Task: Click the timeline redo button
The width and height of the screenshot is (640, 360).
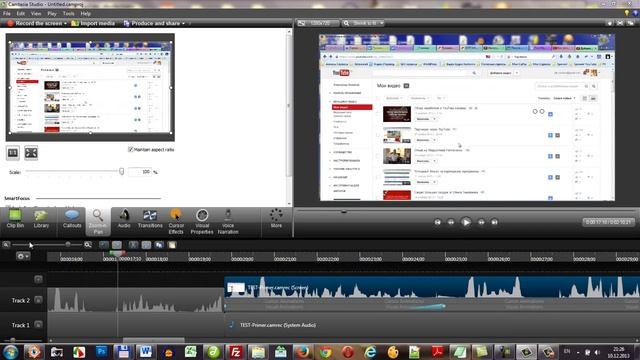Action: (x=117, y=245)
